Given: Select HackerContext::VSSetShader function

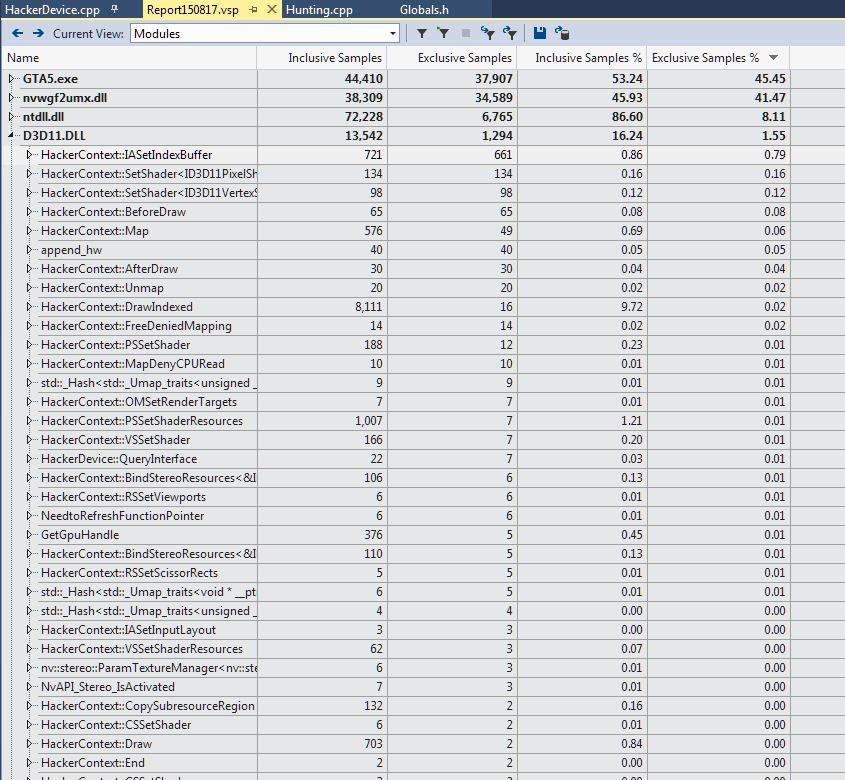Looking at the screenshot, I should [115, 440].
